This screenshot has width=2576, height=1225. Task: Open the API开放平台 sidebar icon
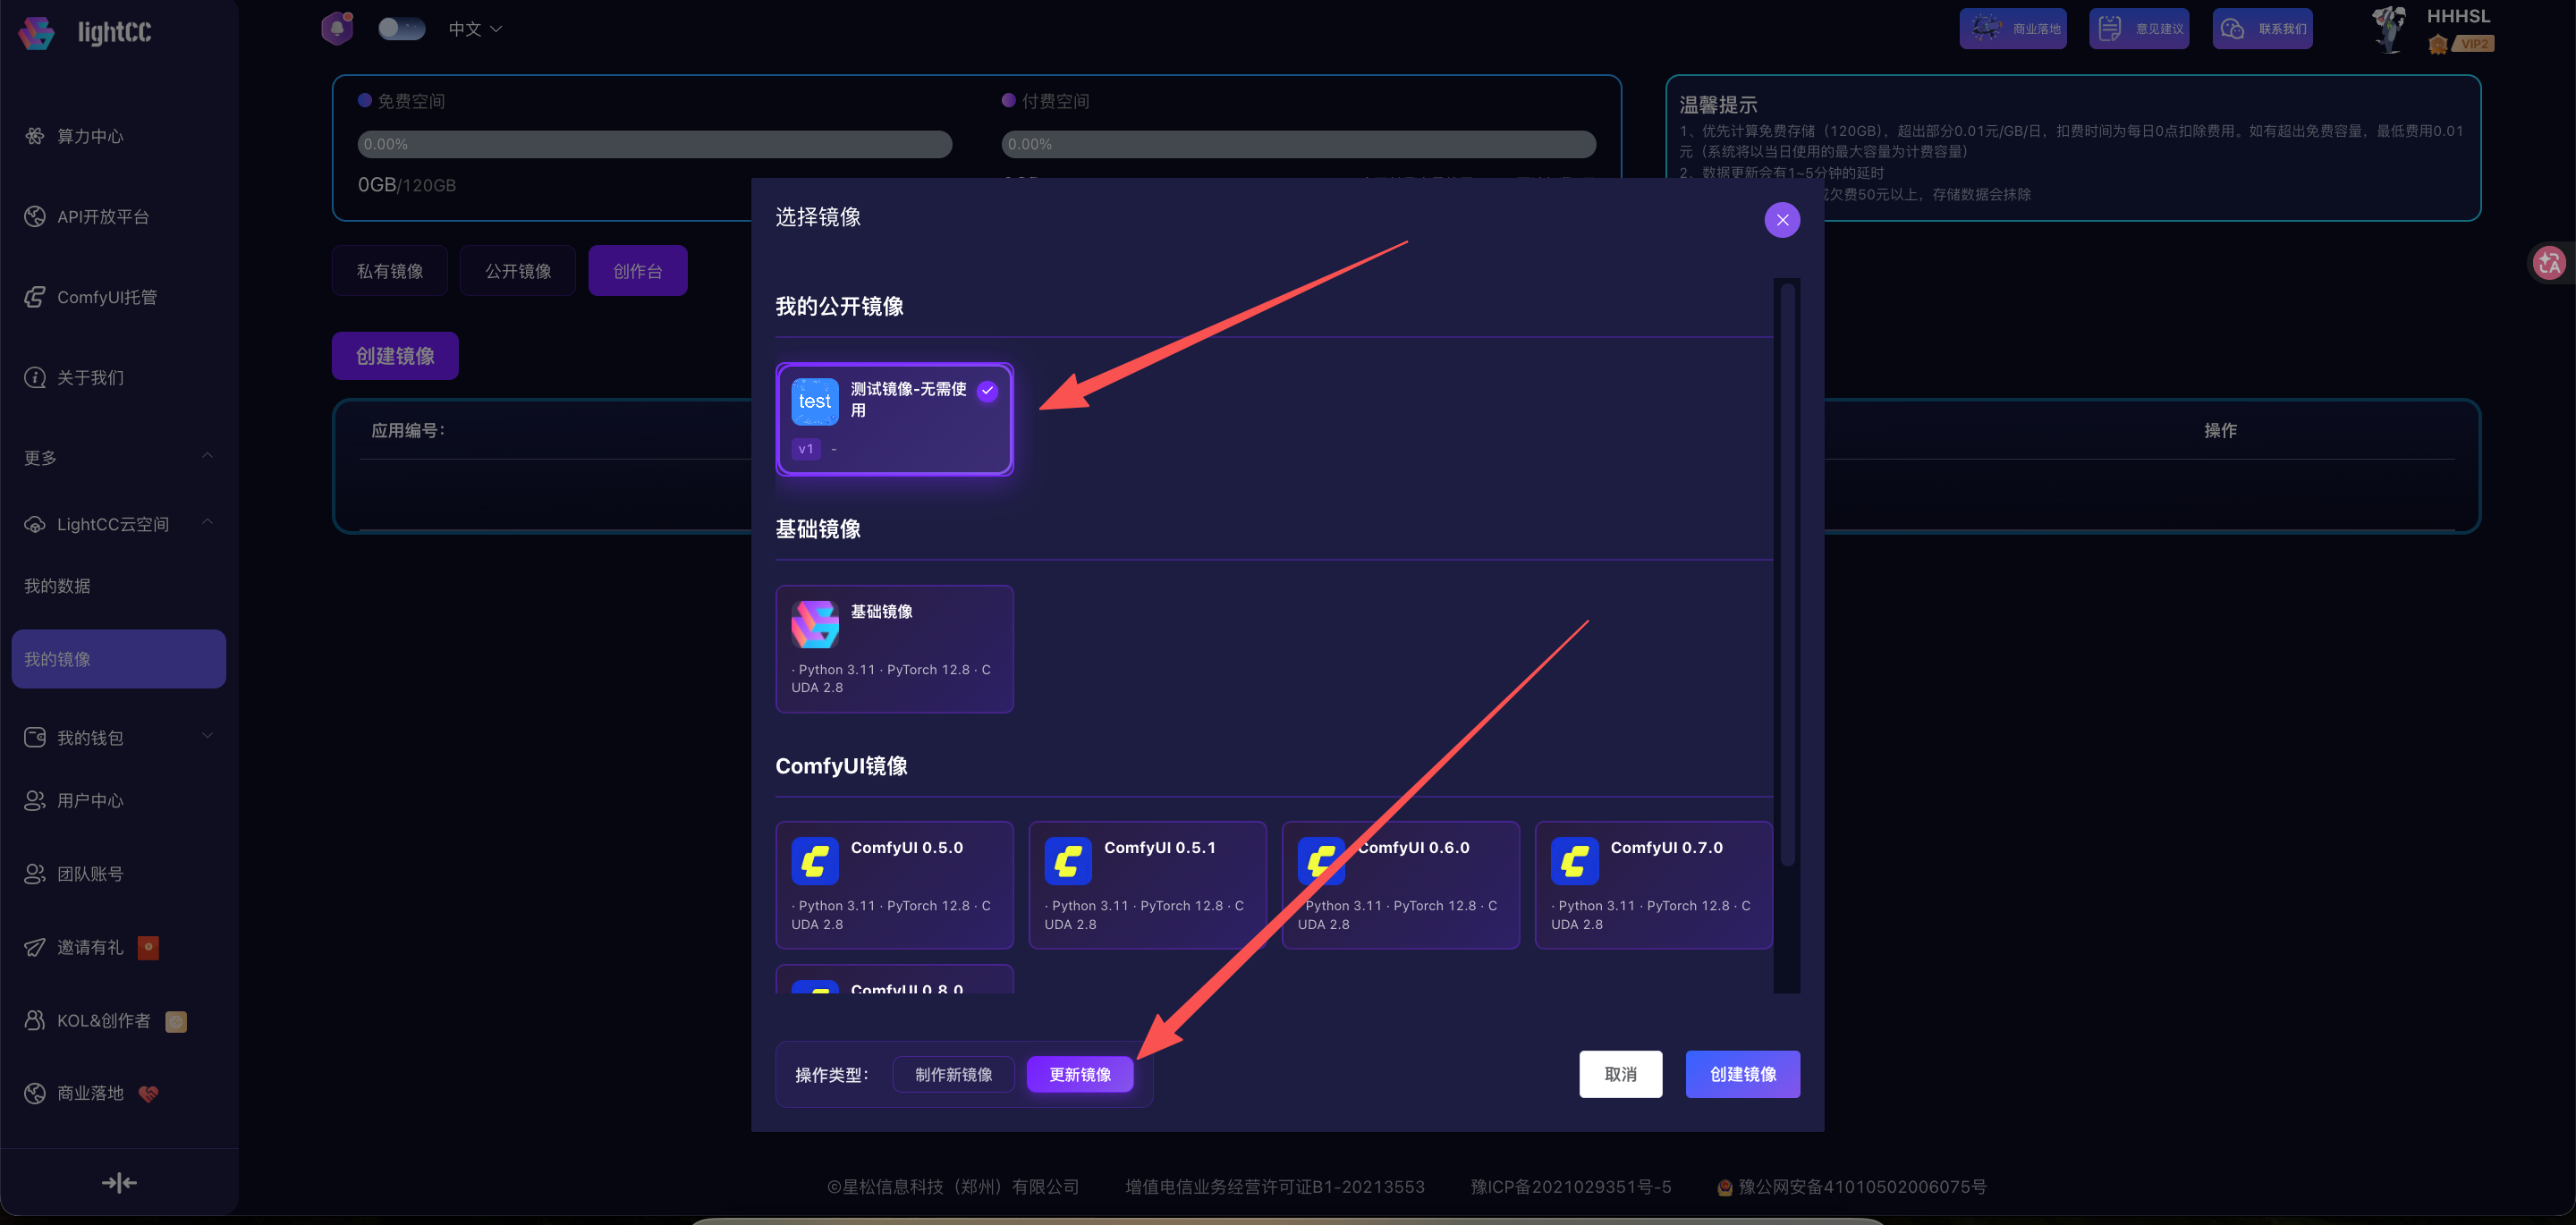35,217
